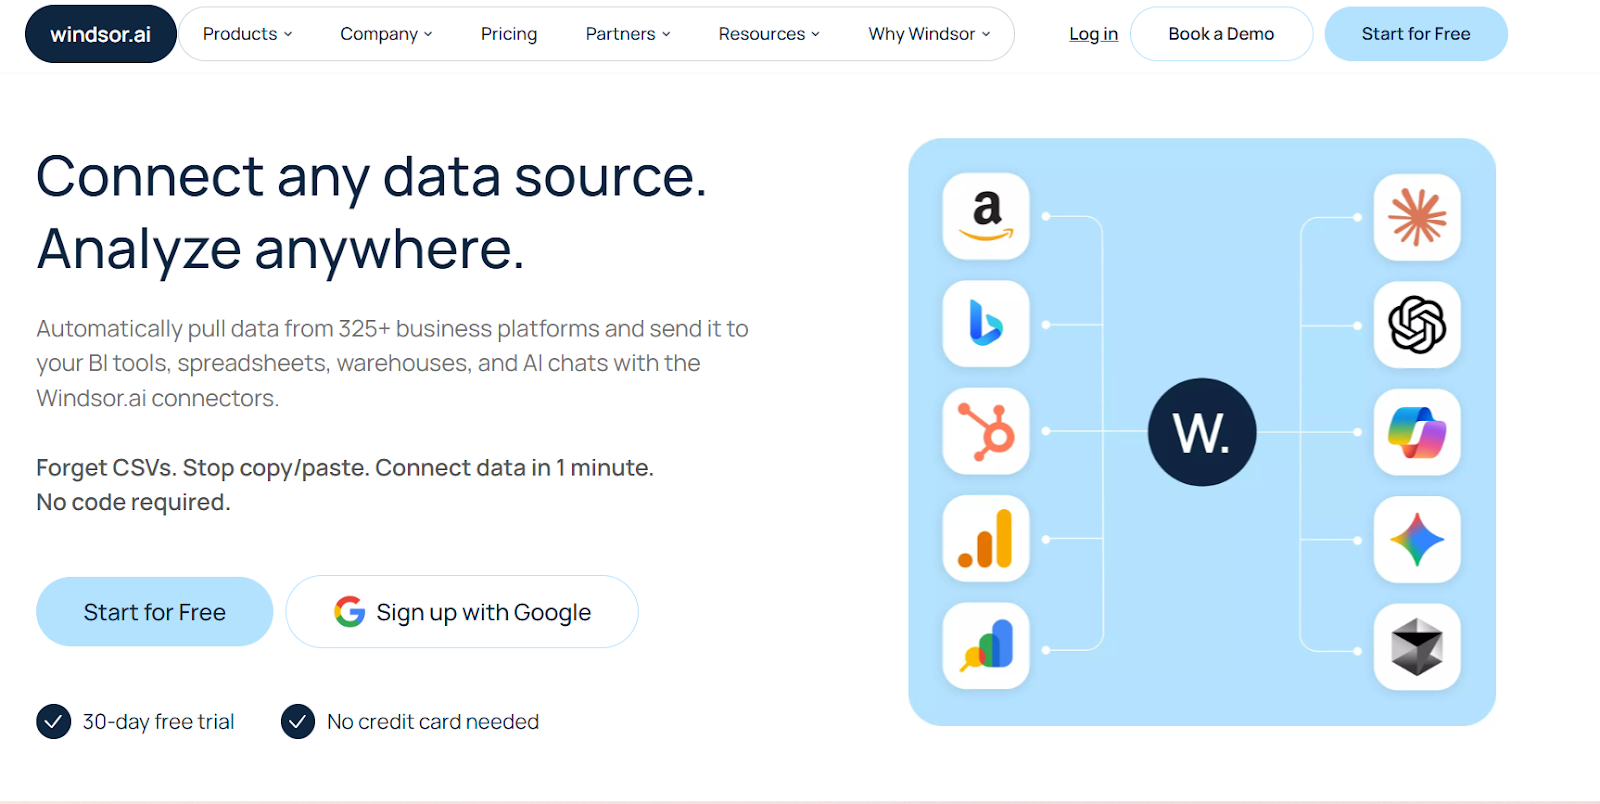
Task: Click the No credit card needed checkmark
Action: coord(298,721)
